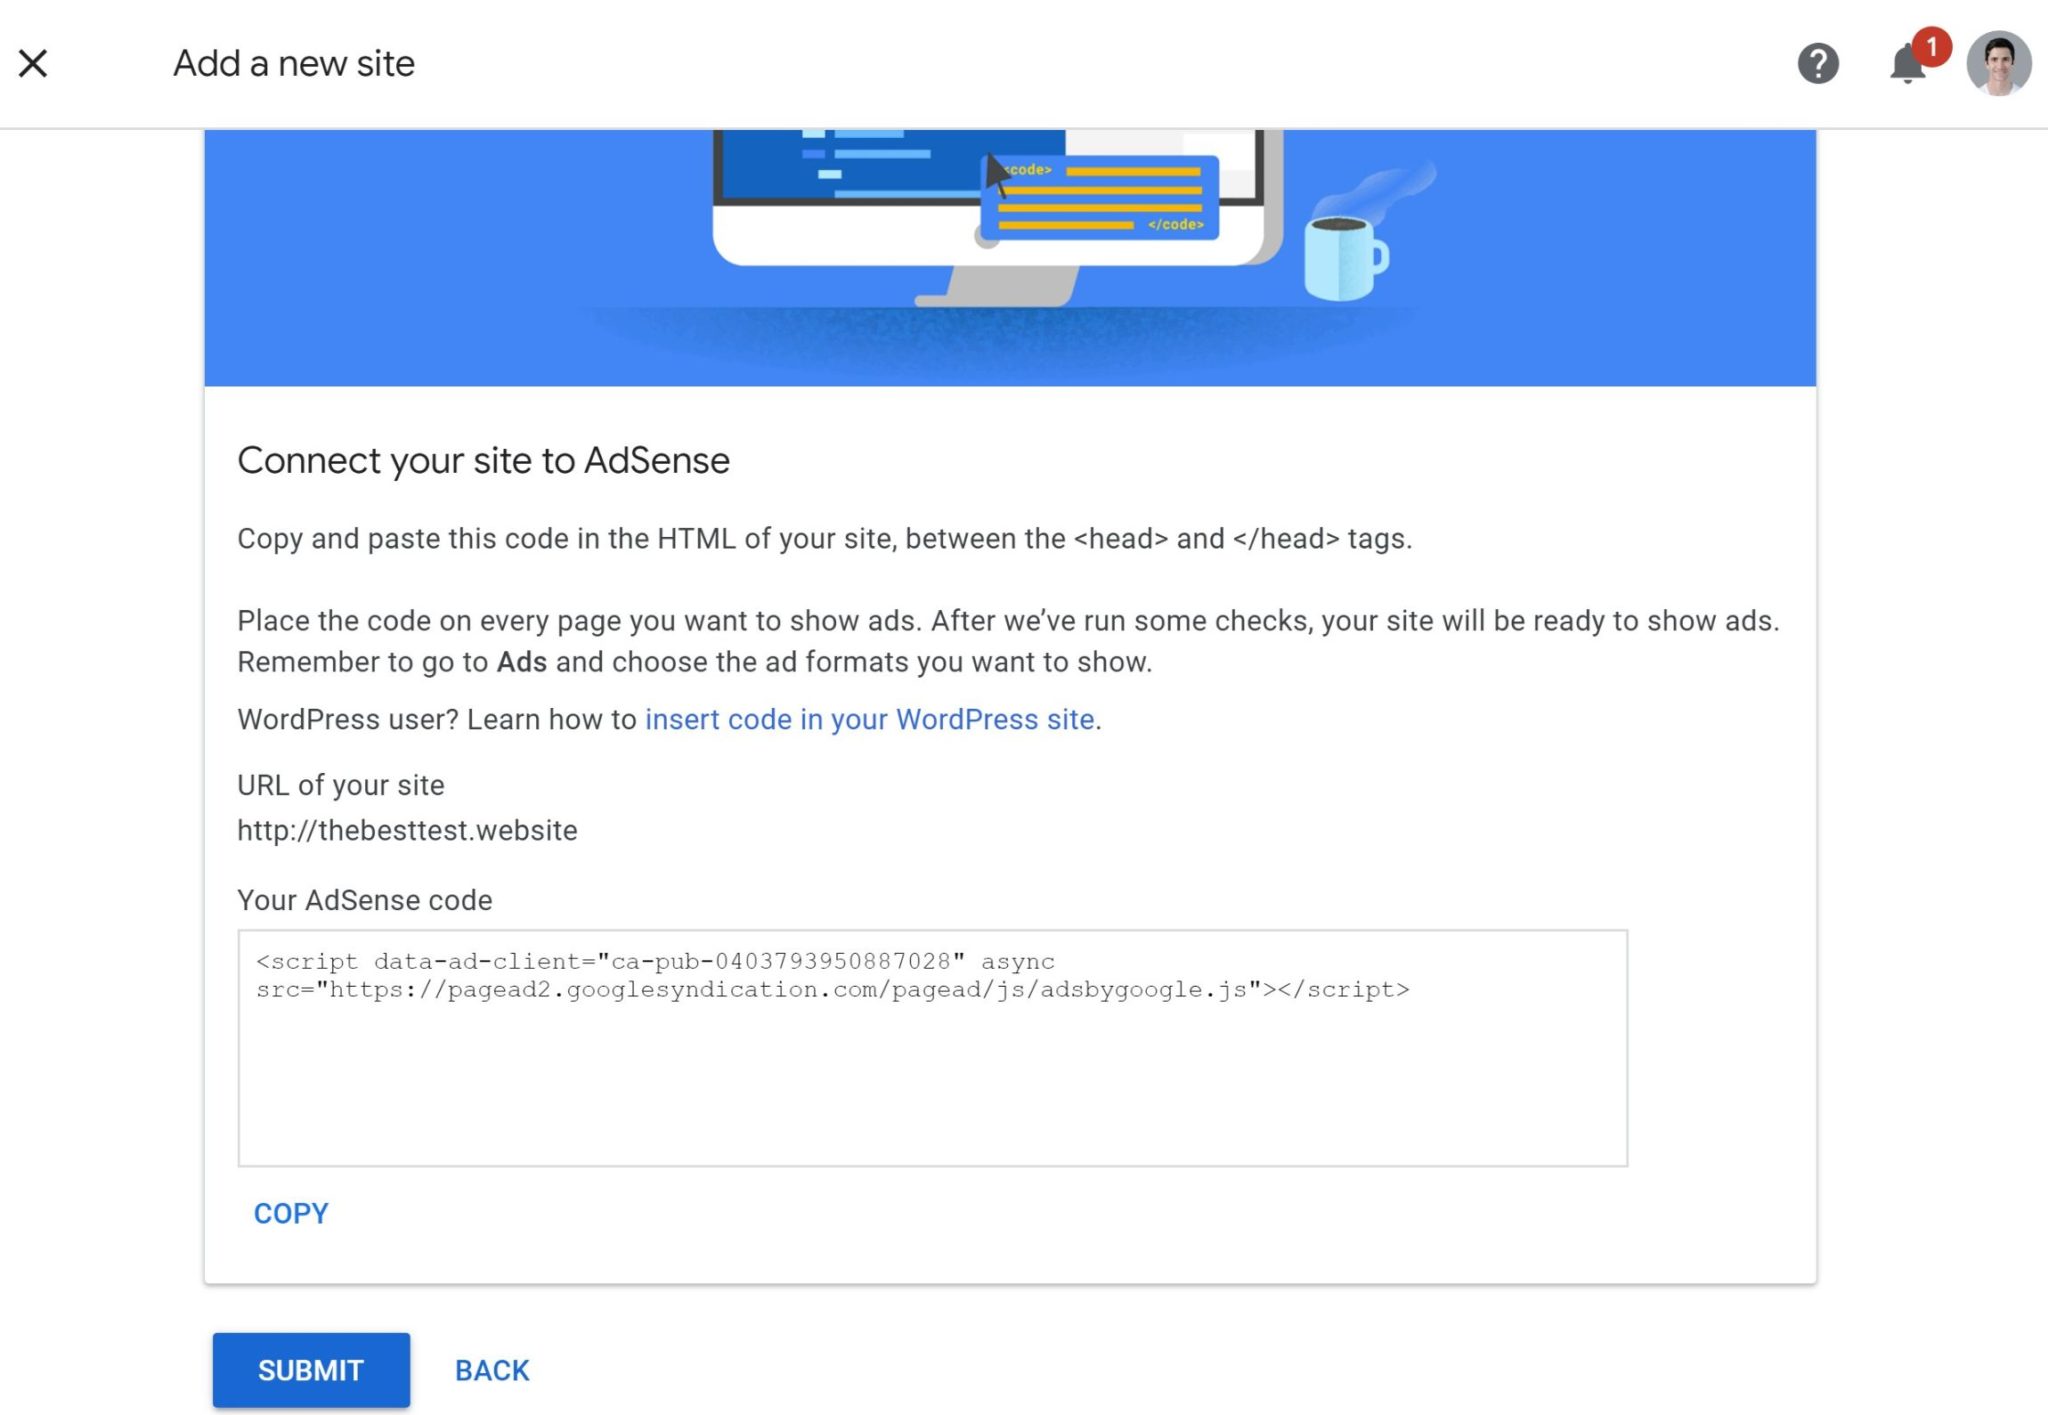Click the Your AdSense code label
The width and height of the screenshot is (2048, 1415).
tap(364, 899)
